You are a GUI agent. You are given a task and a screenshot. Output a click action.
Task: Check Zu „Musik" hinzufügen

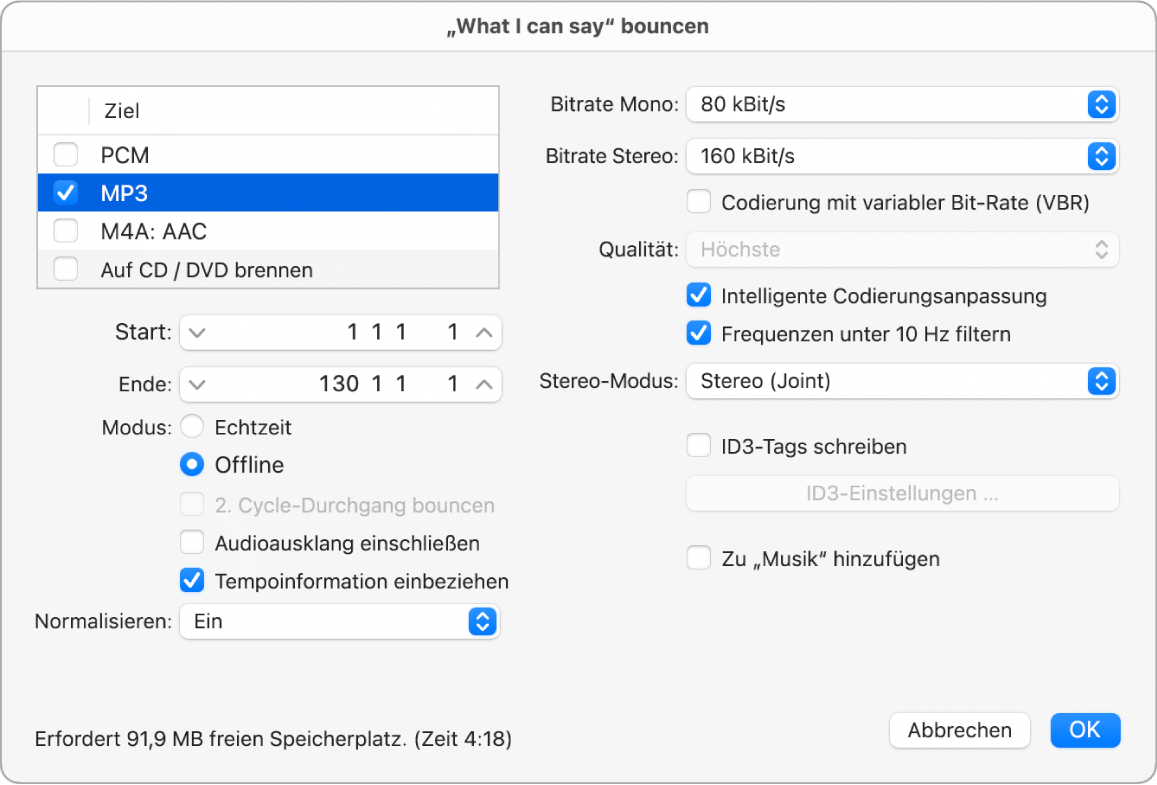(698, 558)
